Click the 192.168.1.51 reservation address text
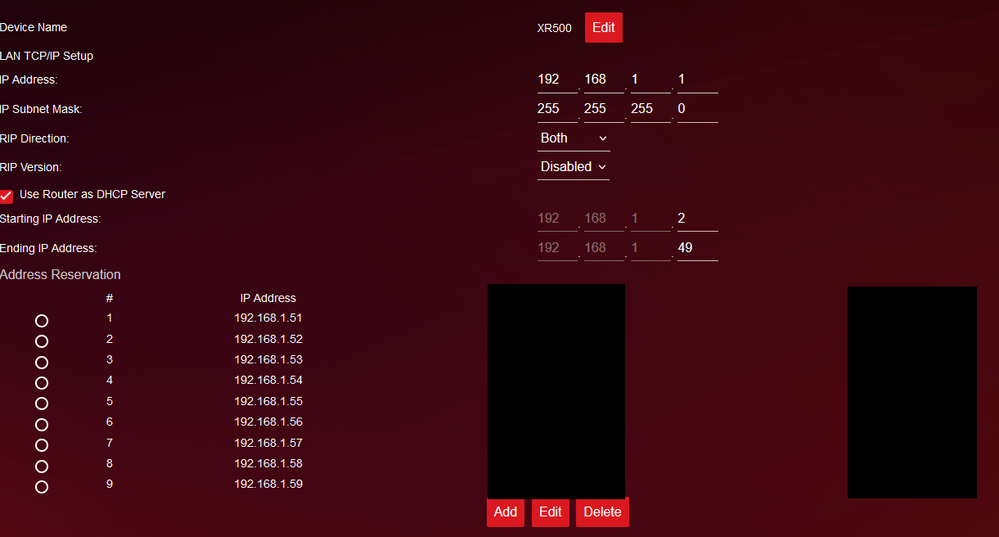 click(x=268, y=318)
